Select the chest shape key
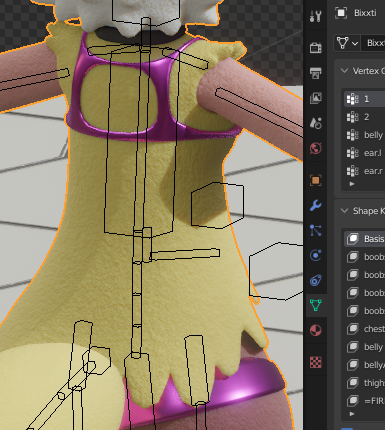385x430 pixels. (x=364, y=329)
